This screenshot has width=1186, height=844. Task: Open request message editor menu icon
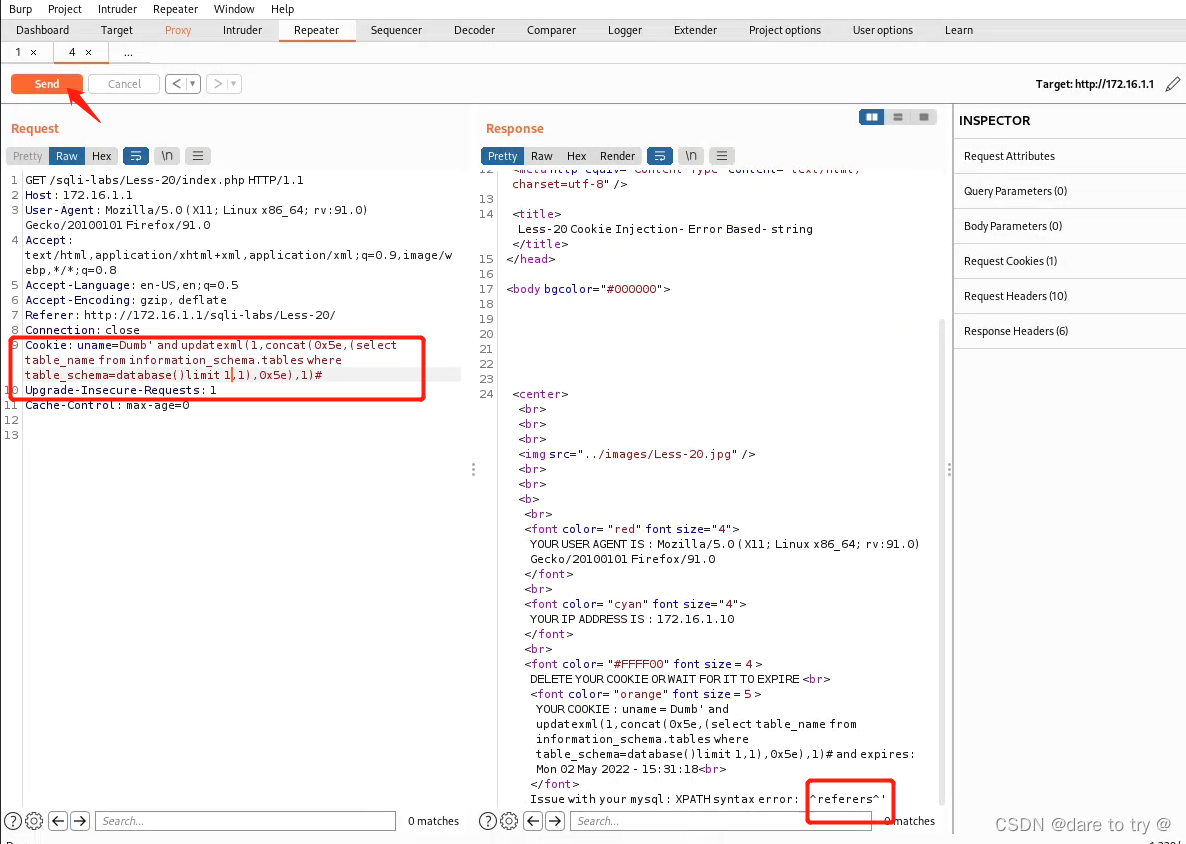(197, 156)
